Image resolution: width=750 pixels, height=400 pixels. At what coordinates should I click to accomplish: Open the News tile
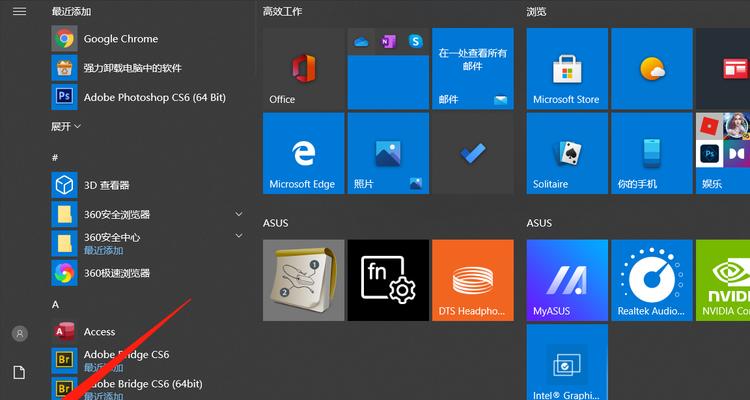(723, 68)
